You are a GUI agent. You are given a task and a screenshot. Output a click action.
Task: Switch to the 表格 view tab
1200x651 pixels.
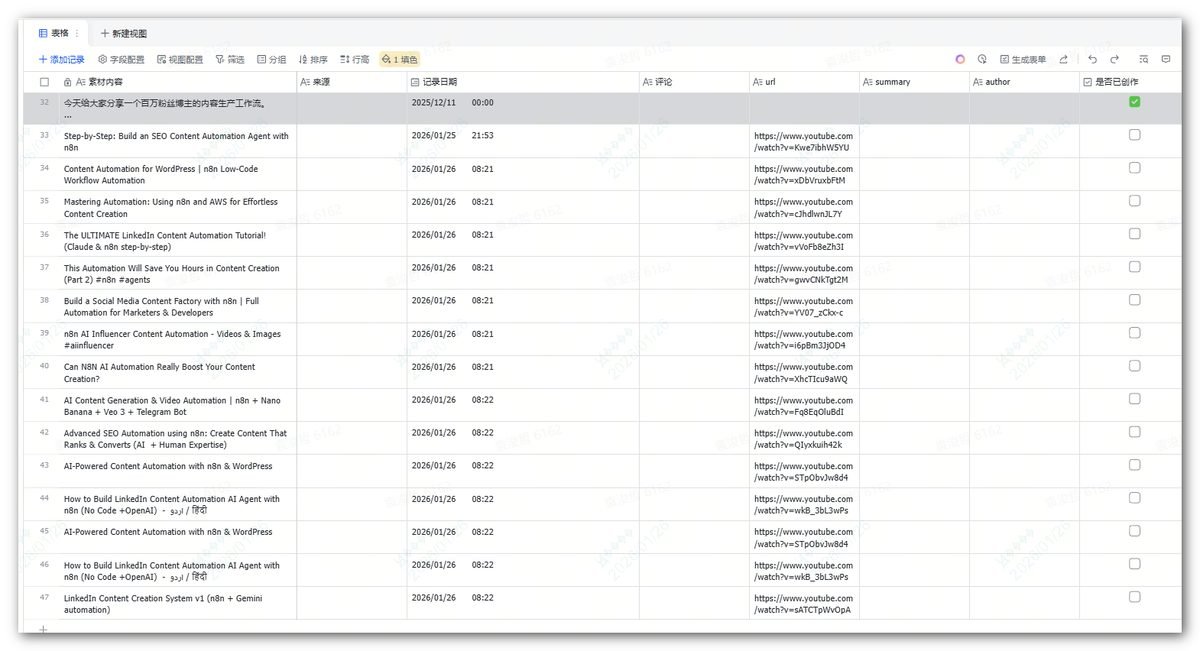54,33
